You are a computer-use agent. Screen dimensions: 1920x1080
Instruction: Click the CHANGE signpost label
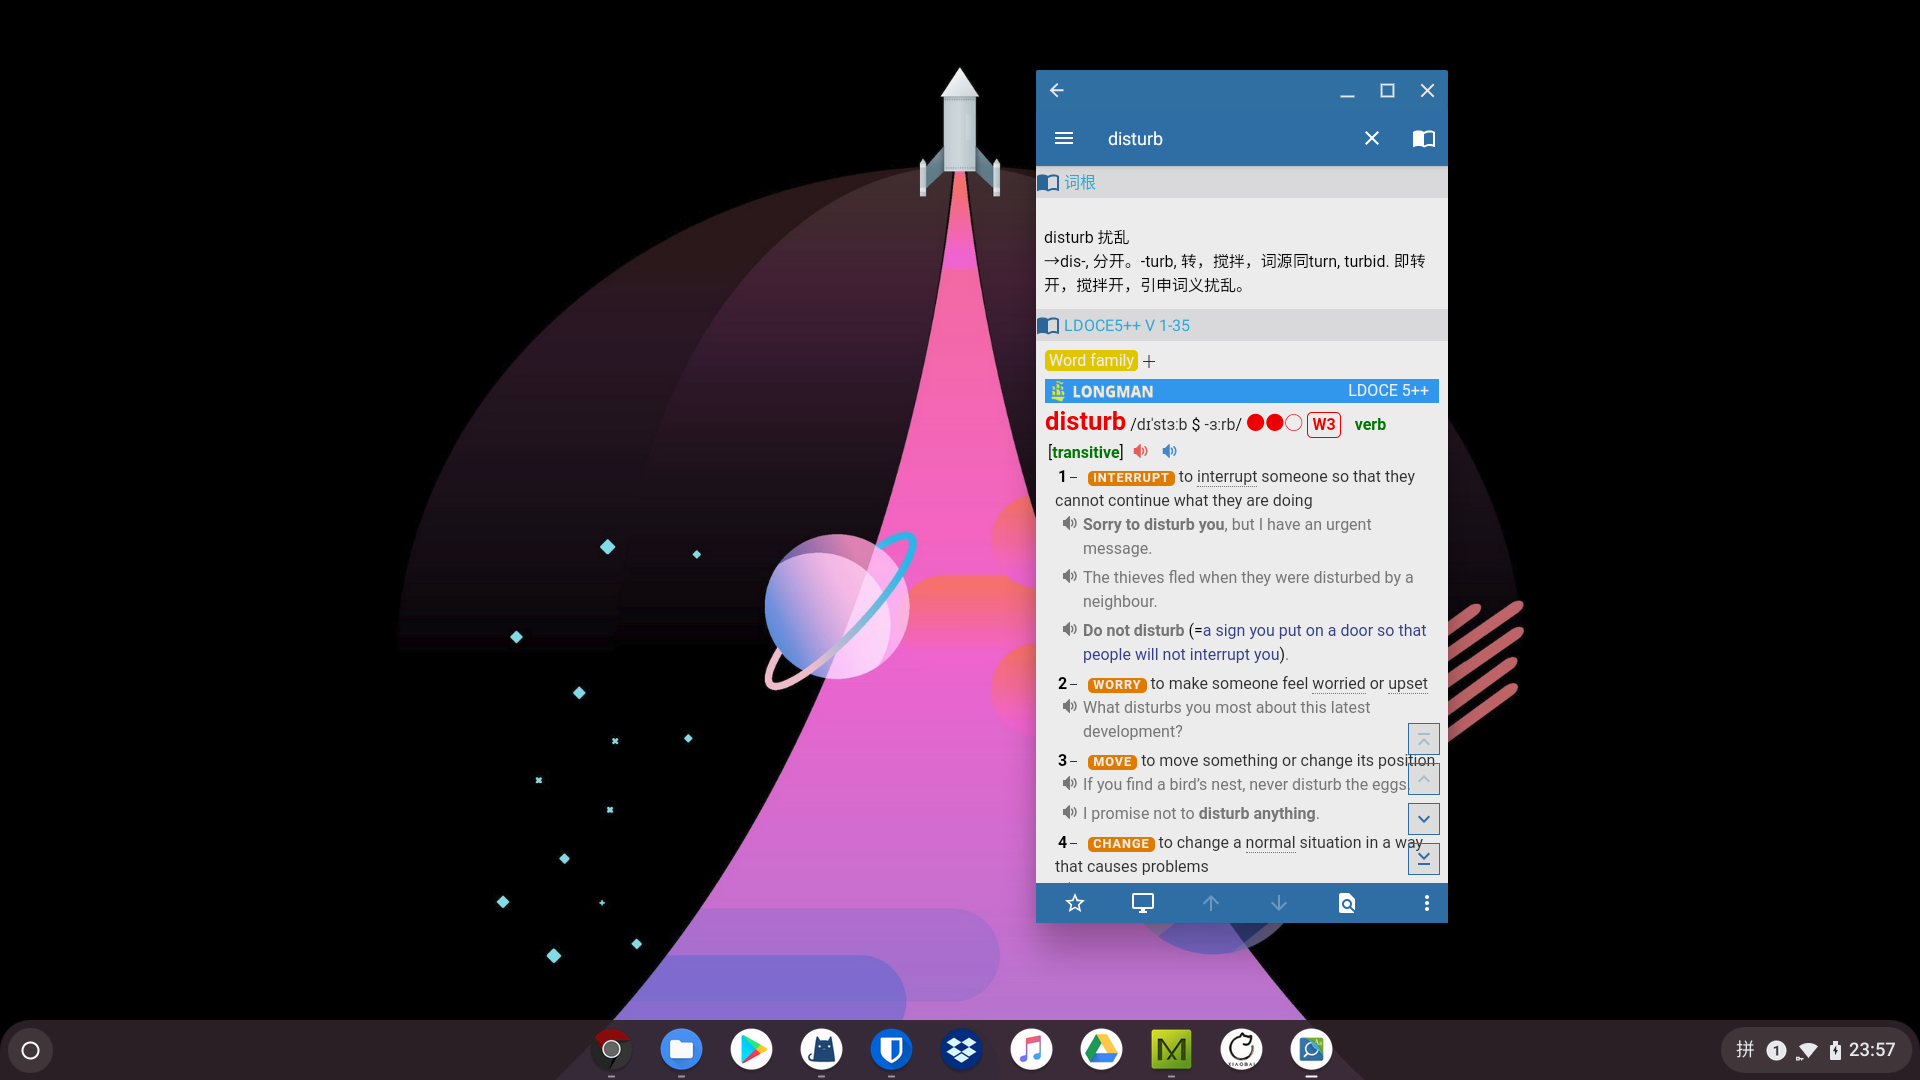pos(1121,844)
